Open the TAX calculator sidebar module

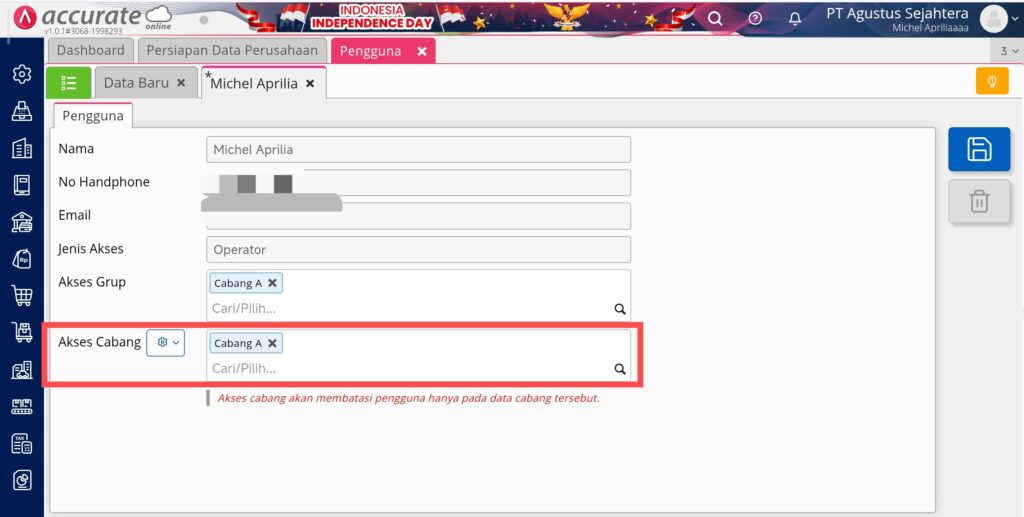[22, 444]
